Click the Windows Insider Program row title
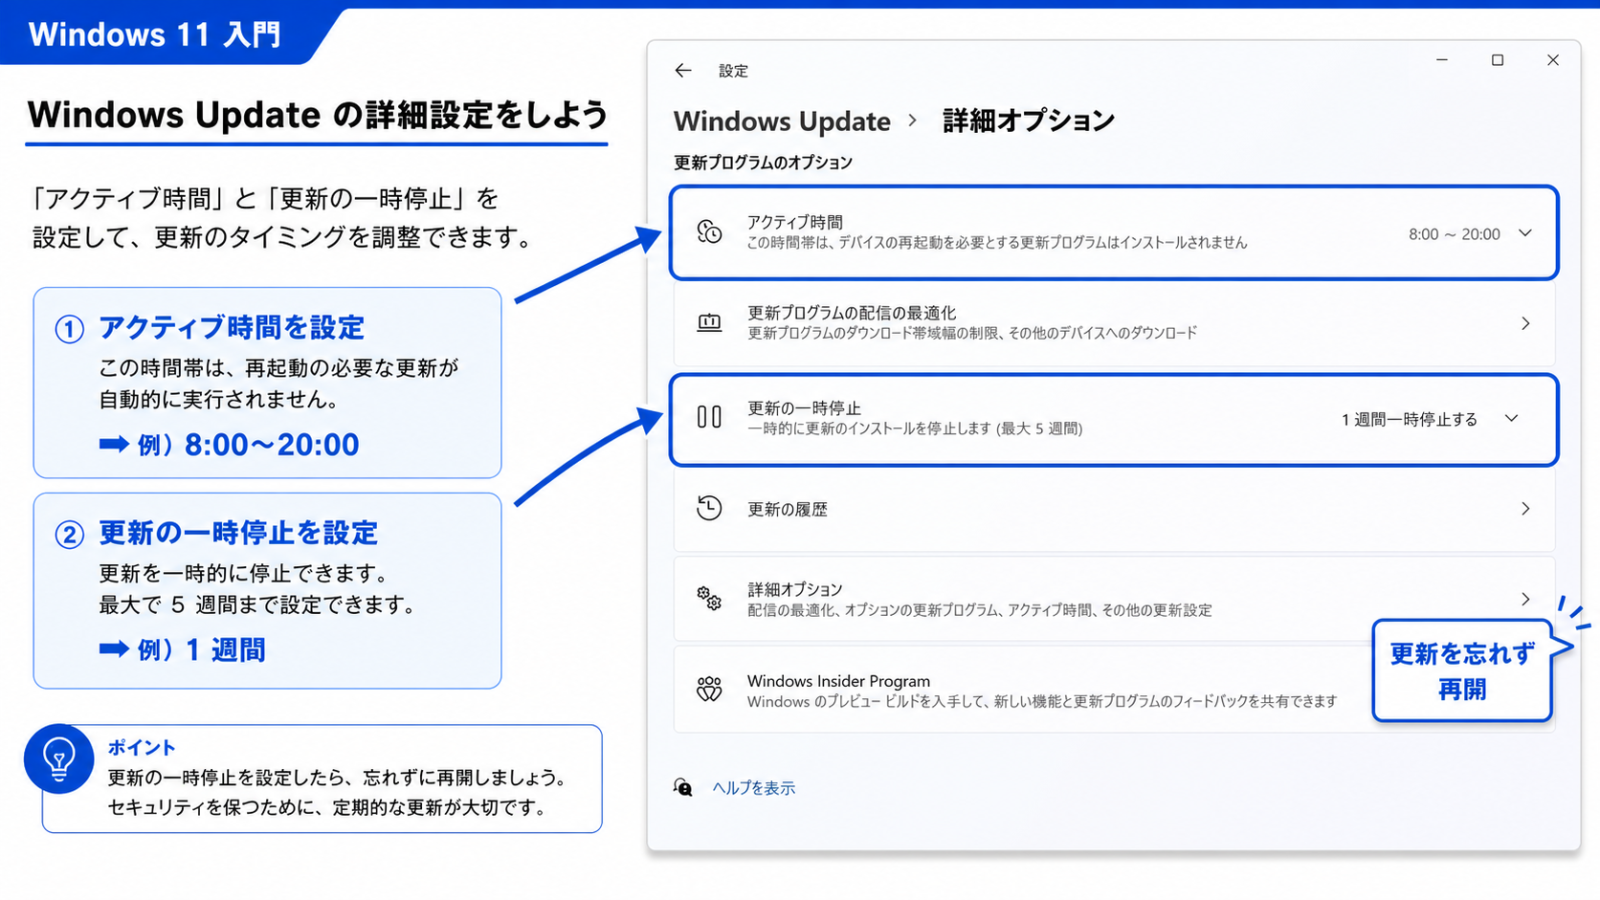This screenshot has width=1600, height=900. pos(838,680)
